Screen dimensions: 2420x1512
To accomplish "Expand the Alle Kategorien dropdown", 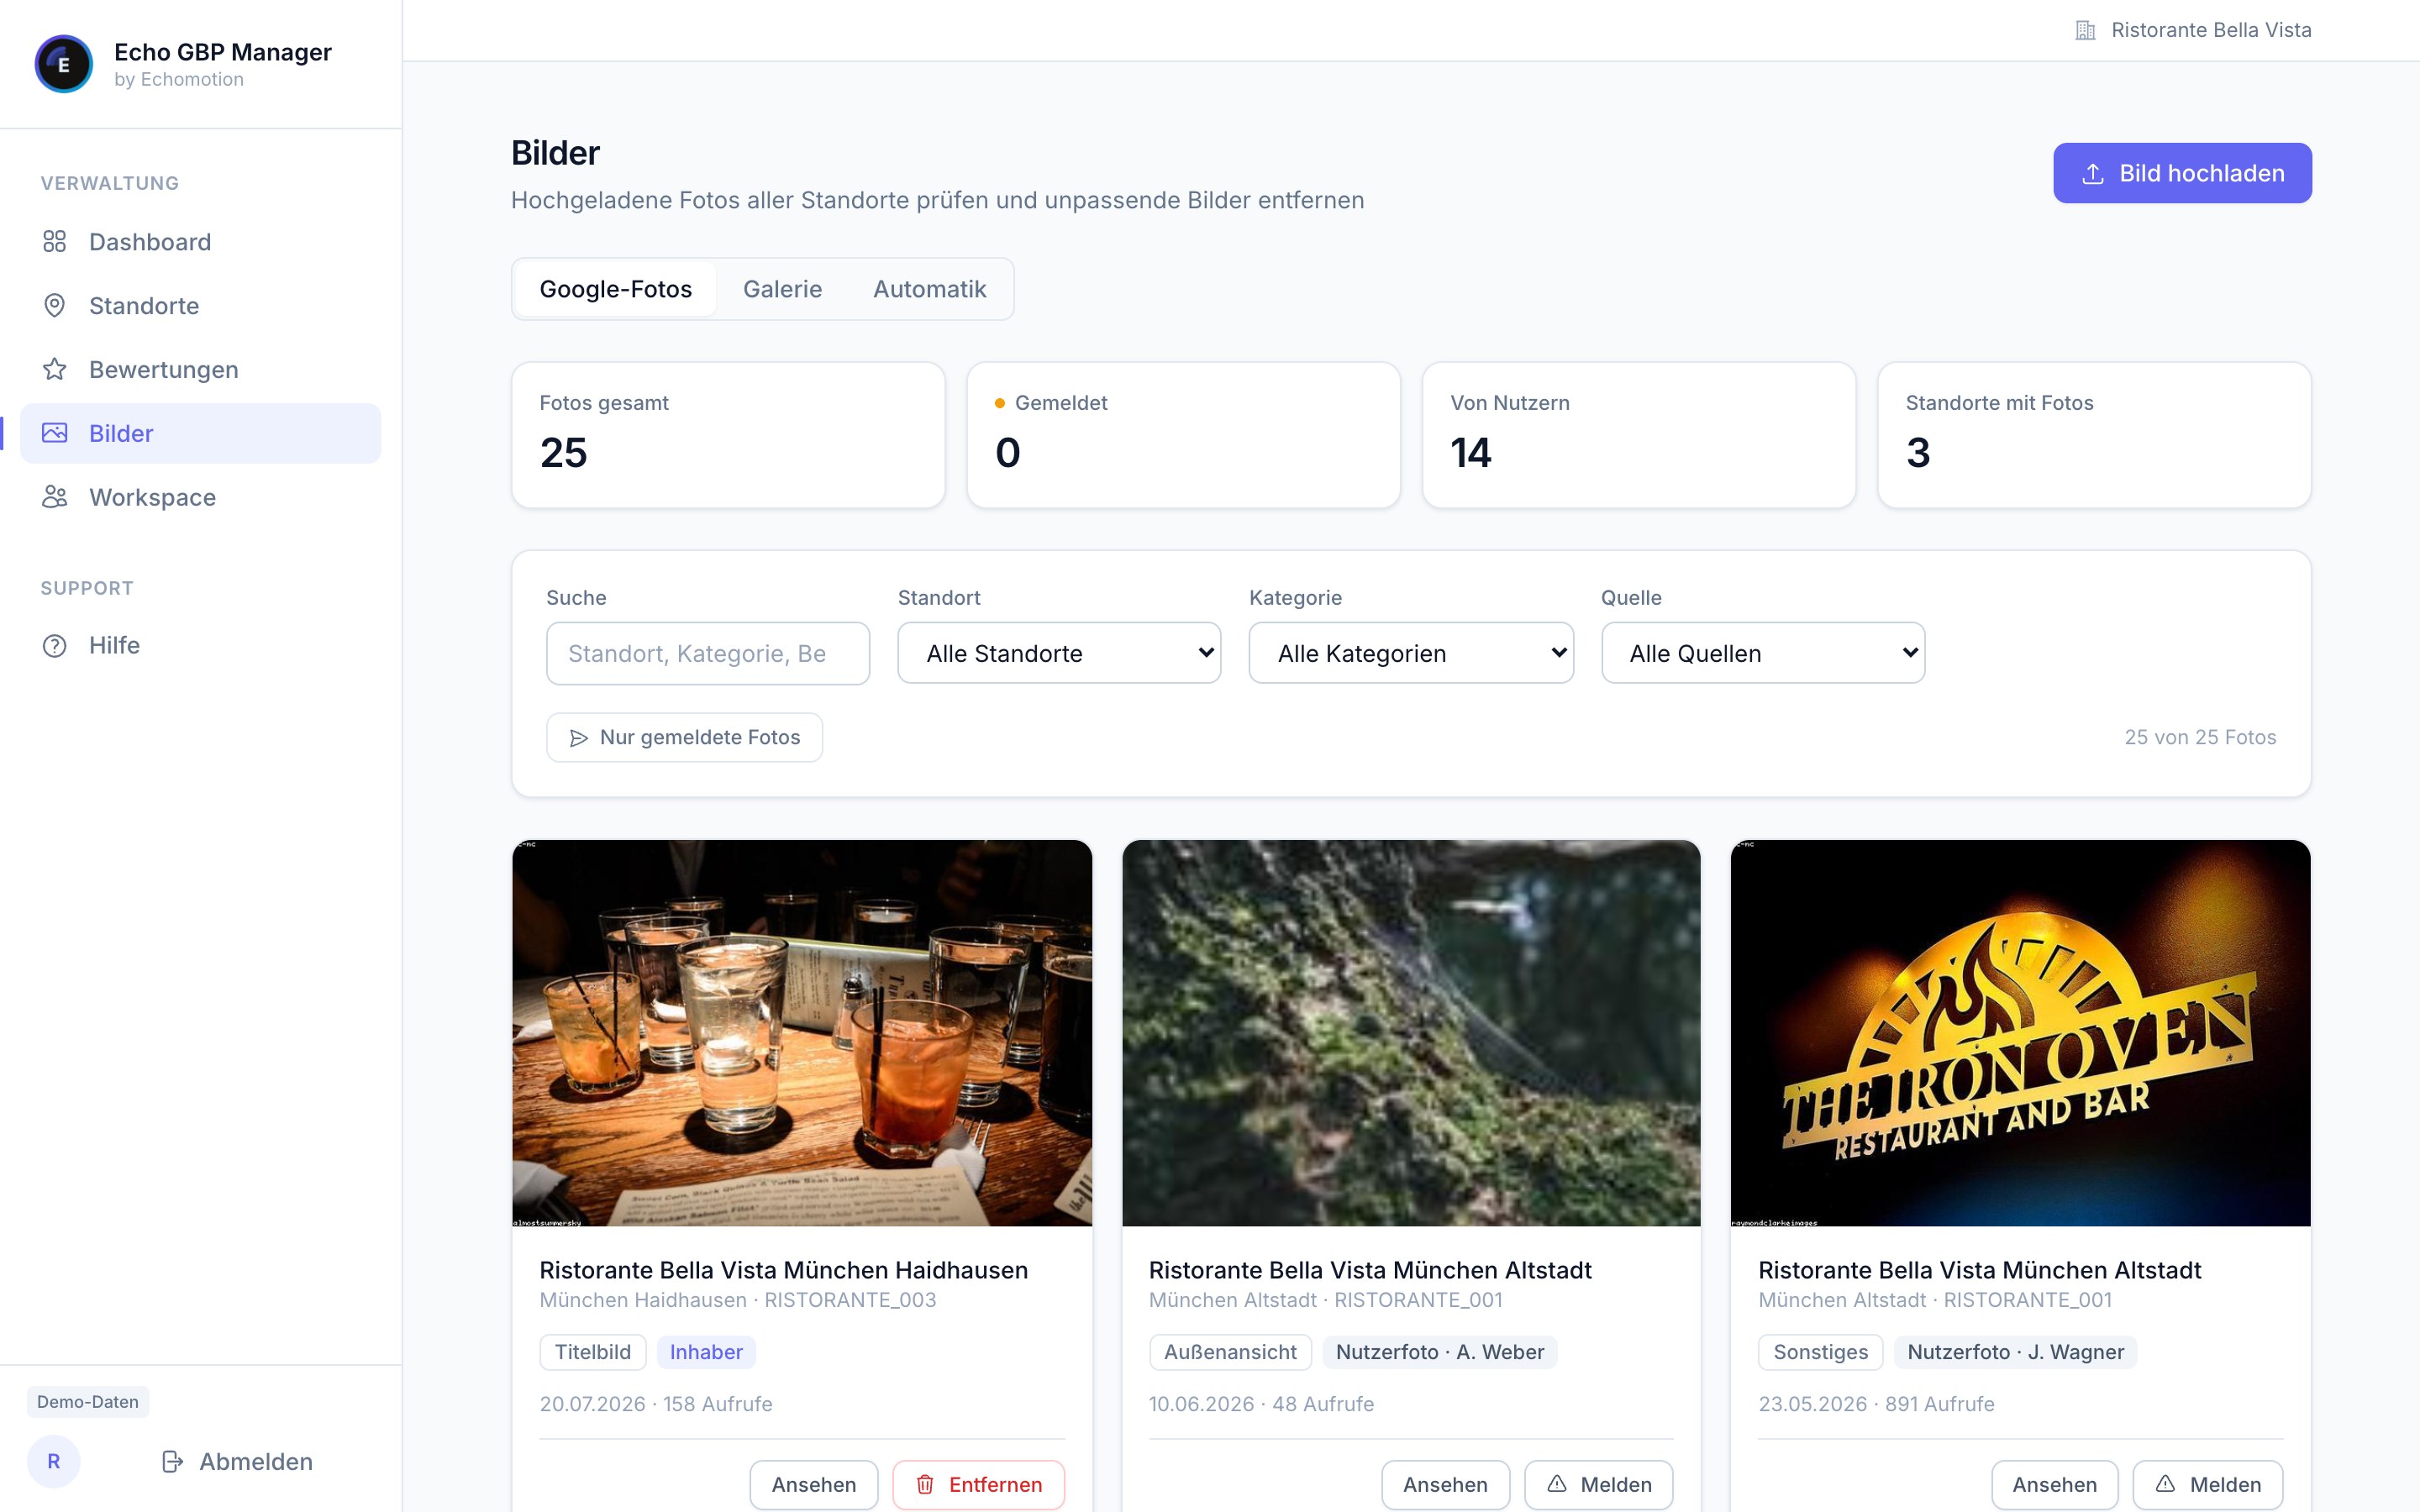I will [x=1411, y=654].
